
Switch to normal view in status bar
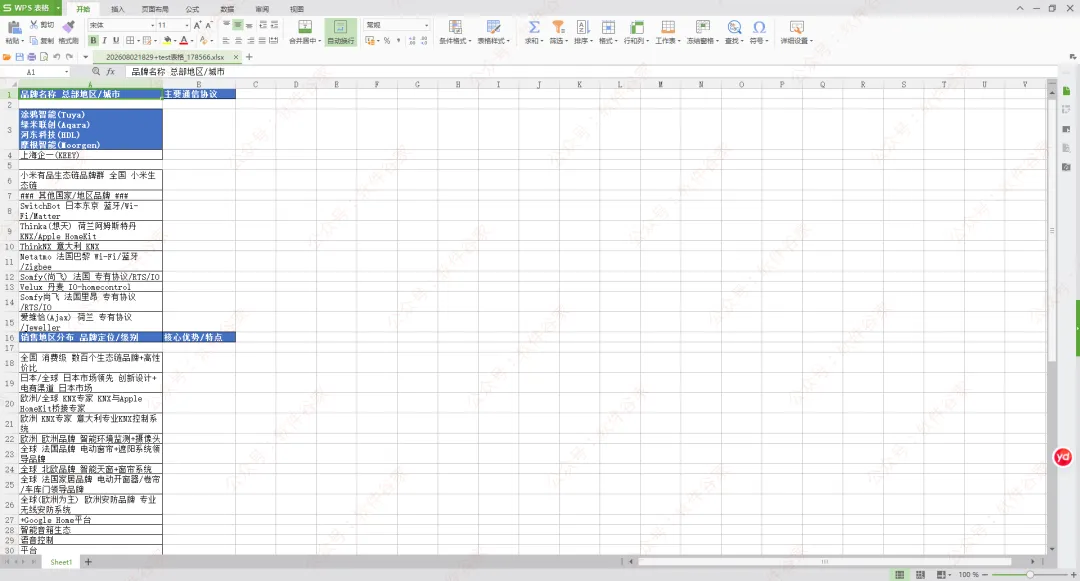coord(900,574)
